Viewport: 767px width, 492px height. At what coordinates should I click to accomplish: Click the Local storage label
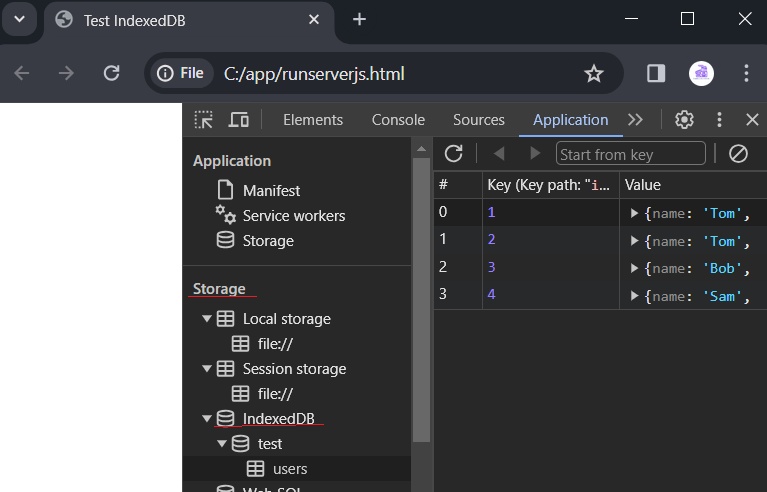point(287,319)
